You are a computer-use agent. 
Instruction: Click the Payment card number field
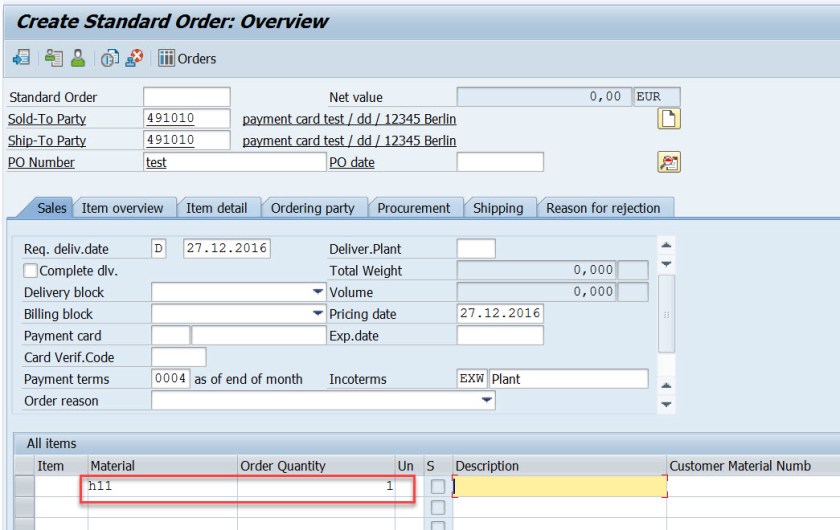click(x=259, y=335)
